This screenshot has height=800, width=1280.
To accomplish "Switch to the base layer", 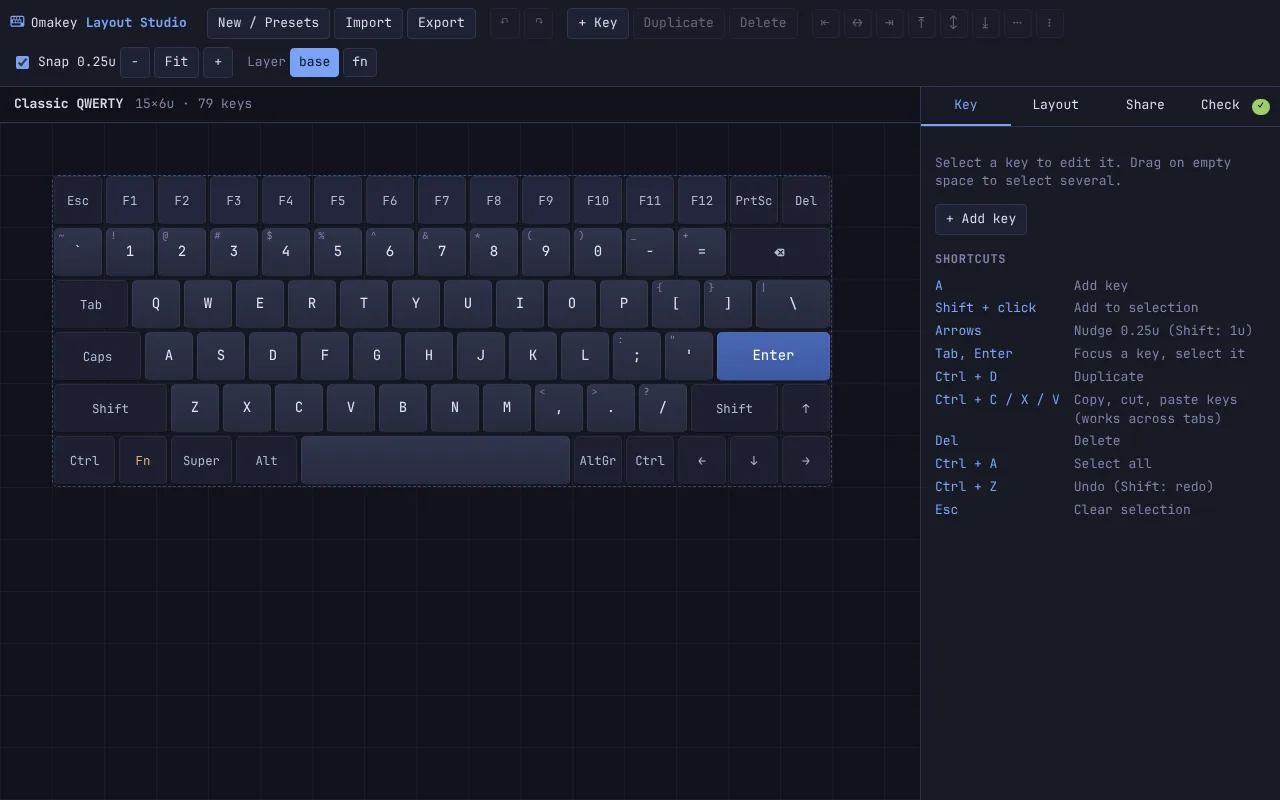I will (314, 62).
